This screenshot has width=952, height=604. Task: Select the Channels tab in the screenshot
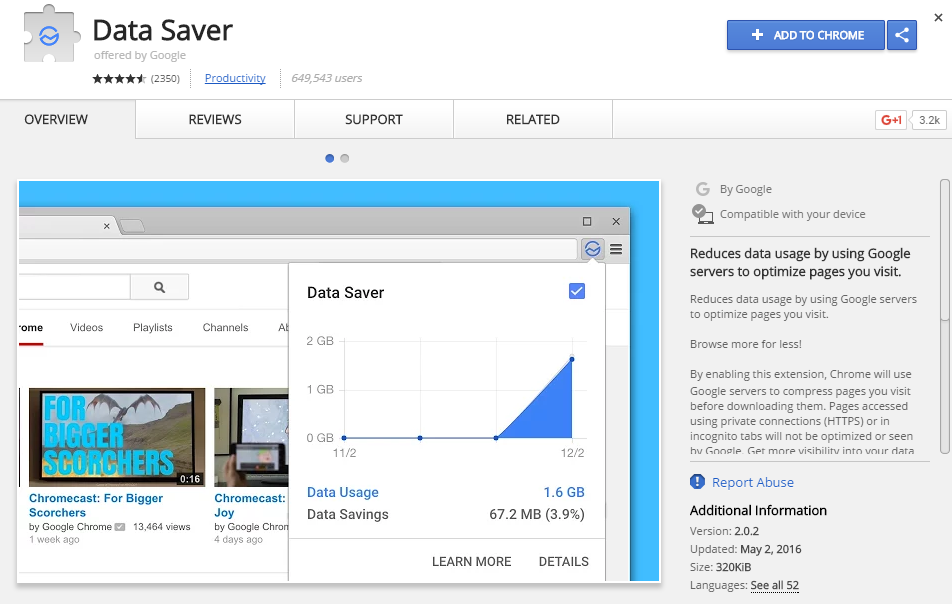[225, 327]
